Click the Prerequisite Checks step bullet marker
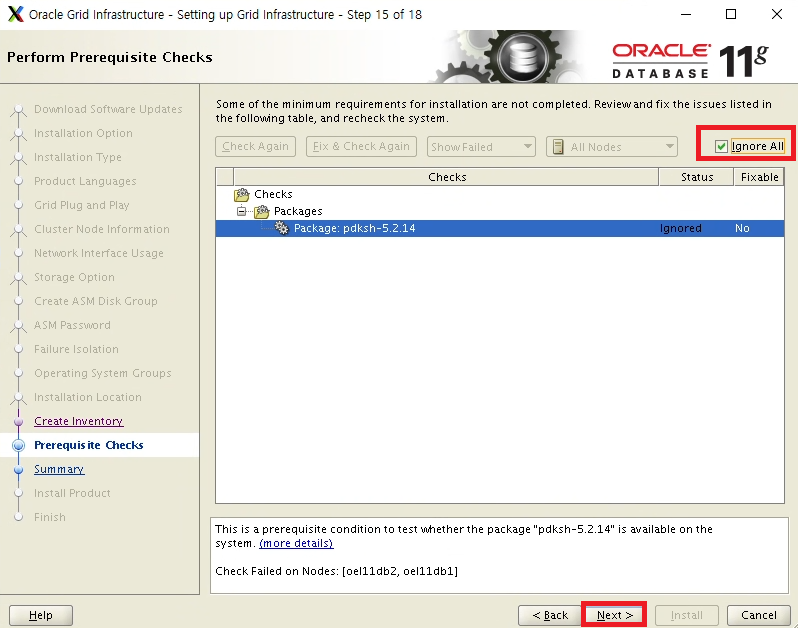The width and height of the screenshot is (798, 628). coord(19,445)
